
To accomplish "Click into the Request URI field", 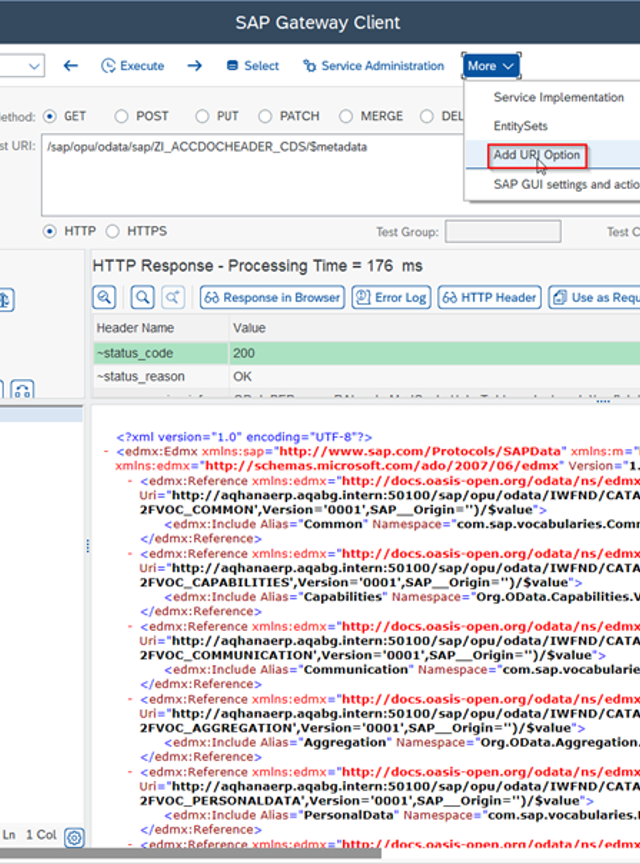I will (x=252, y=175).
